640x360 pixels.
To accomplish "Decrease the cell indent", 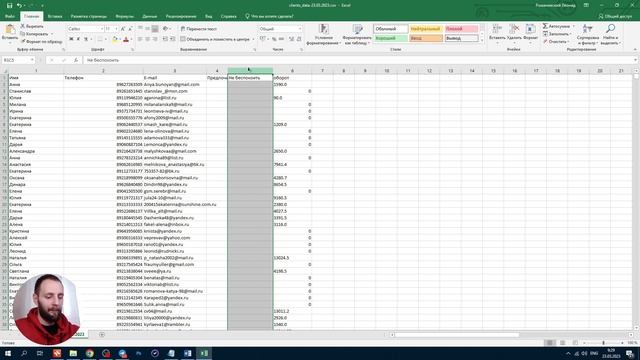I will [x=165, y=39].
